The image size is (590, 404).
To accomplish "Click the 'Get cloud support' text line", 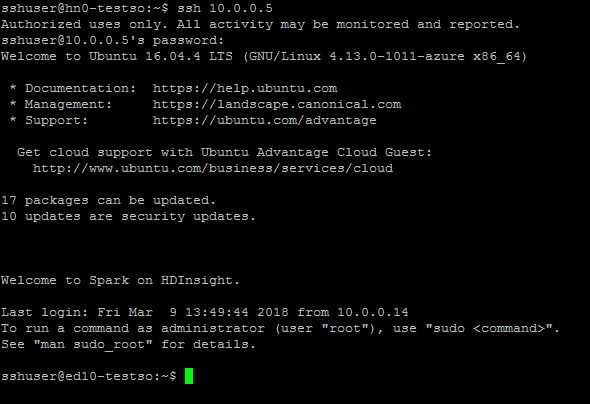I will click(224, 152).
